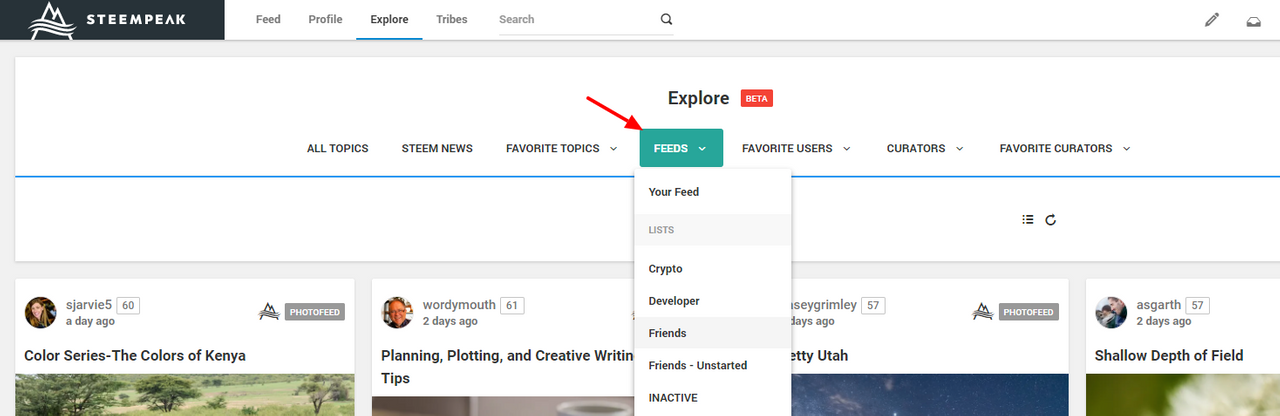Screen dimensions: 1280x416
Task: Collapse the FEEDS dropdown
Action: click(680, 148)
